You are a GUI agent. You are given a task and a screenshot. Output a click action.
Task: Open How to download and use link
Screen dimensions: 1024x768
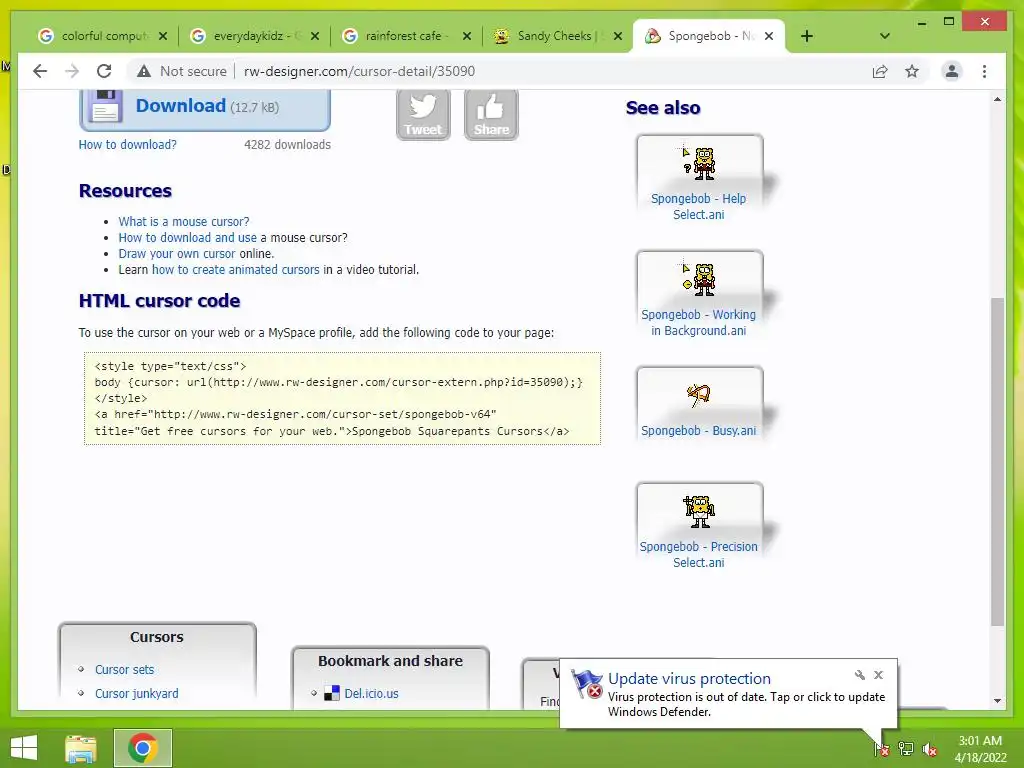point(187,238)
